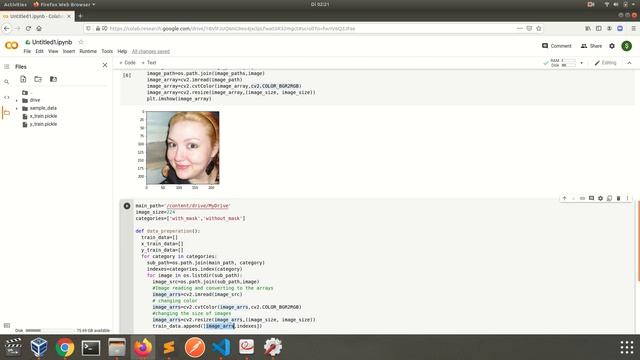The width and height of the screenshot is (640, 360).
Task: Open the View menu
Action: (x=53, y=51)
